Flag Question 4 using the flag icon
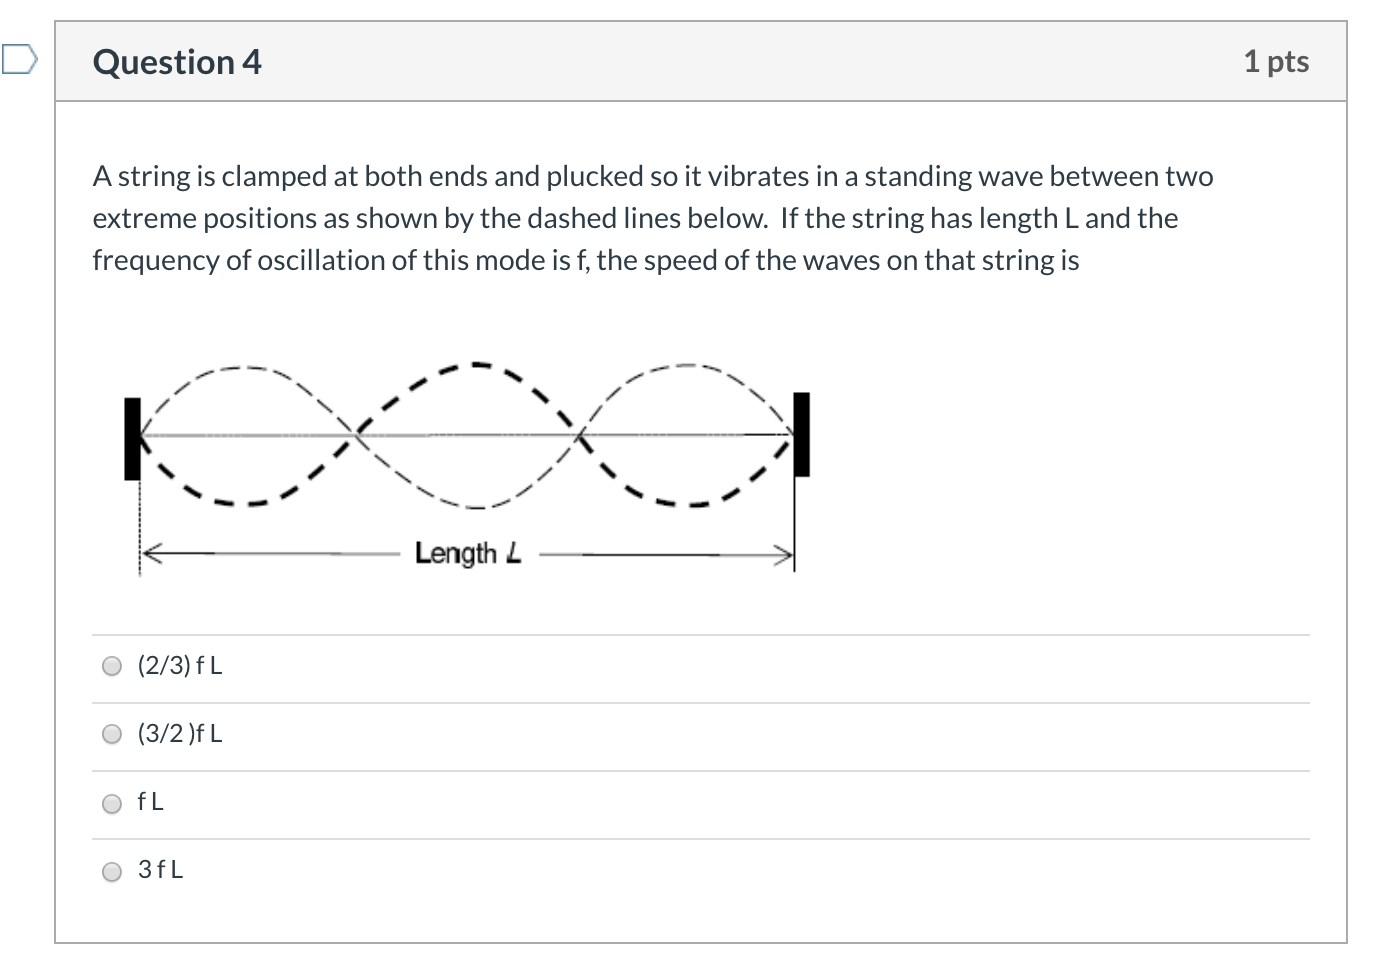Viewport: 1380px width, 980px height. point(19,61)
